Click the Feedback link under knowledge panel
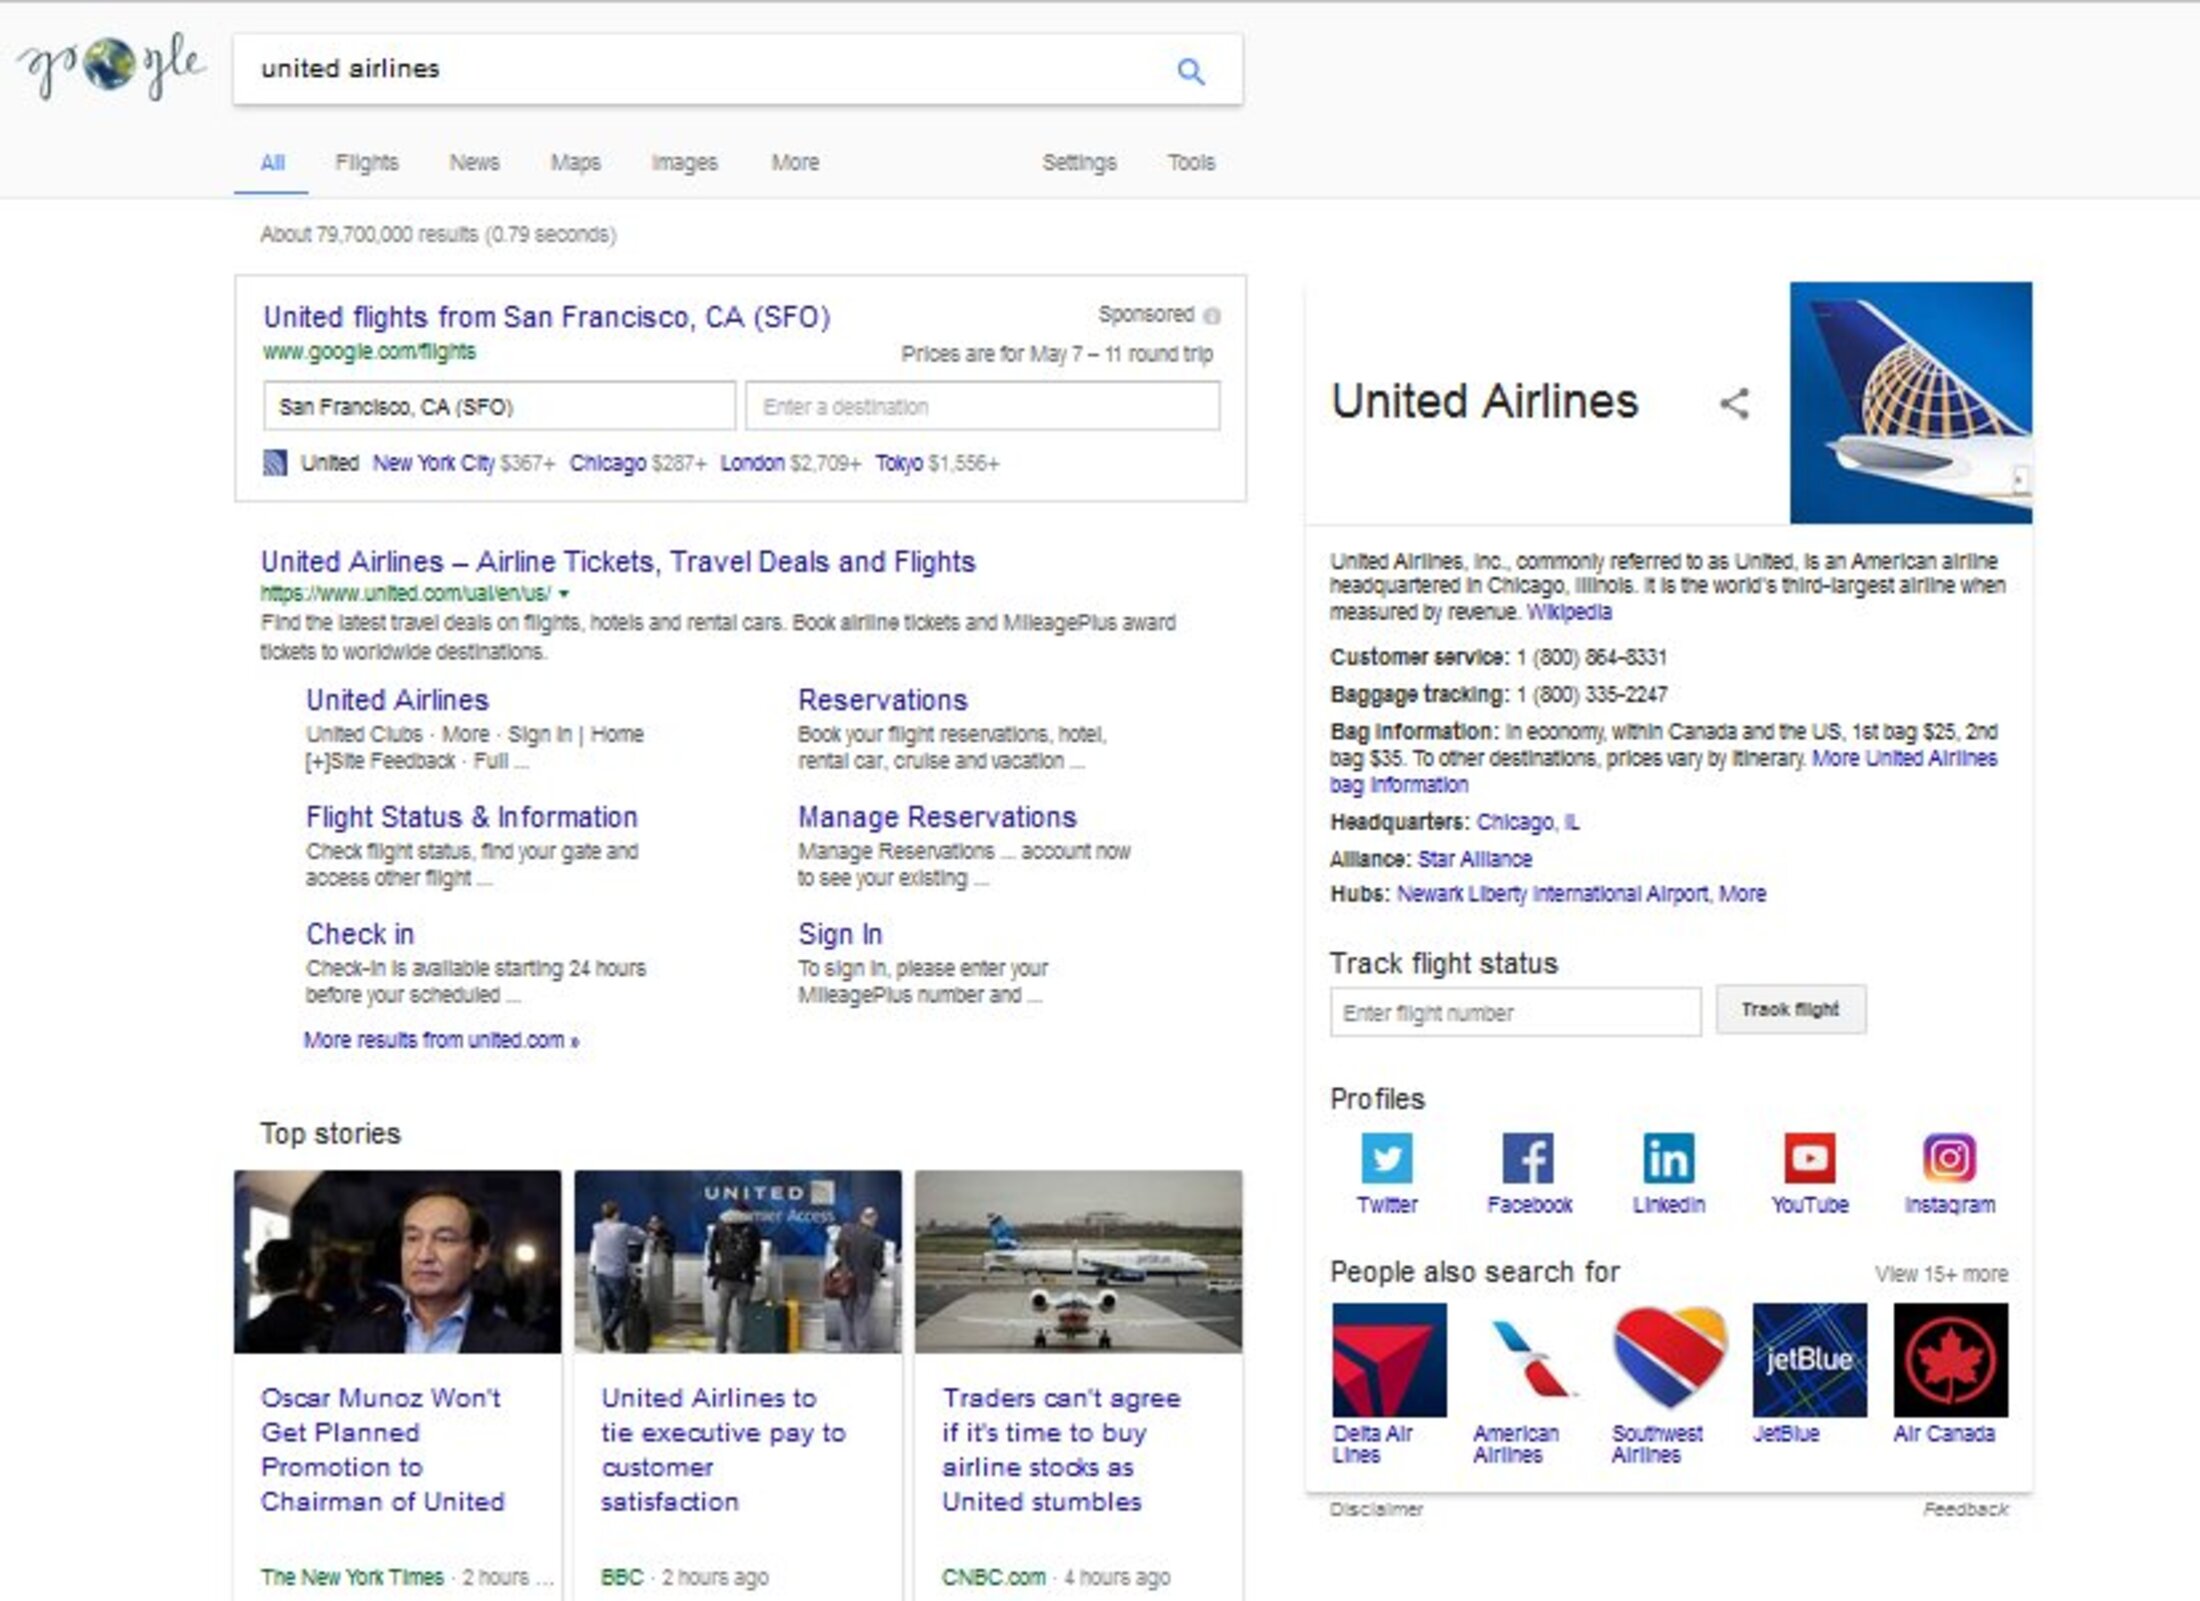2200x1601 pixels. tap(1965, 1509)
